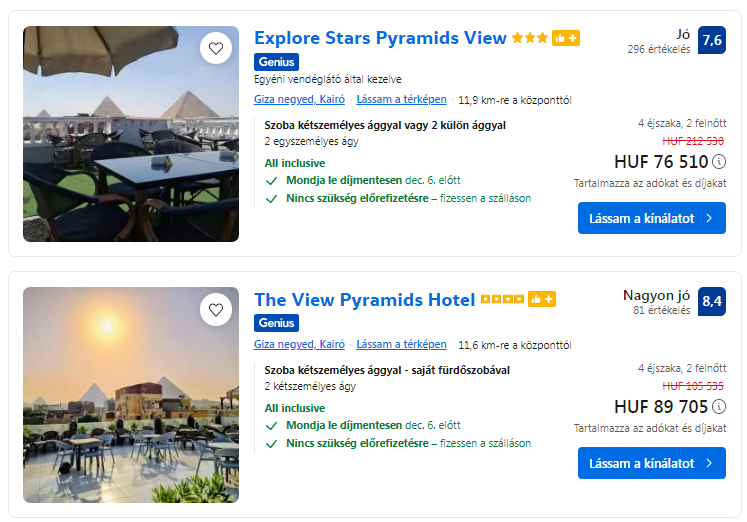Open The View Pyramids sunset photo thumbnail
Viewport: 747px width, 522px height.
pyautogui.click(x=131, y=395)
